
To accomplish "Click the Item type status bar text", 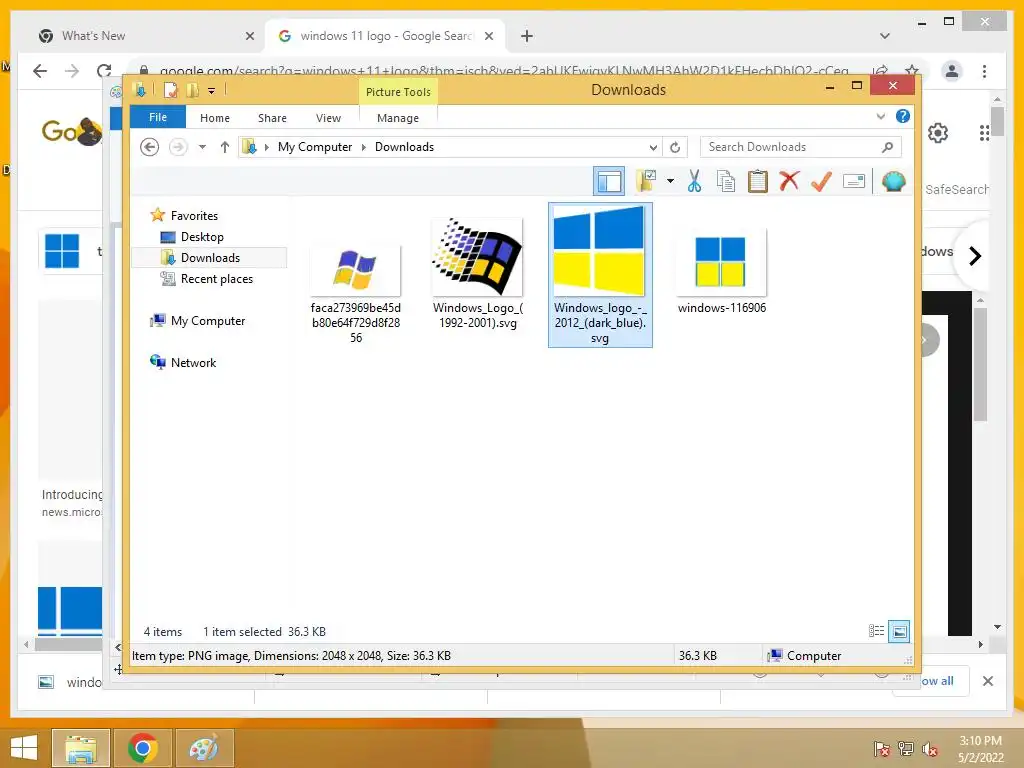I will 291,656.
